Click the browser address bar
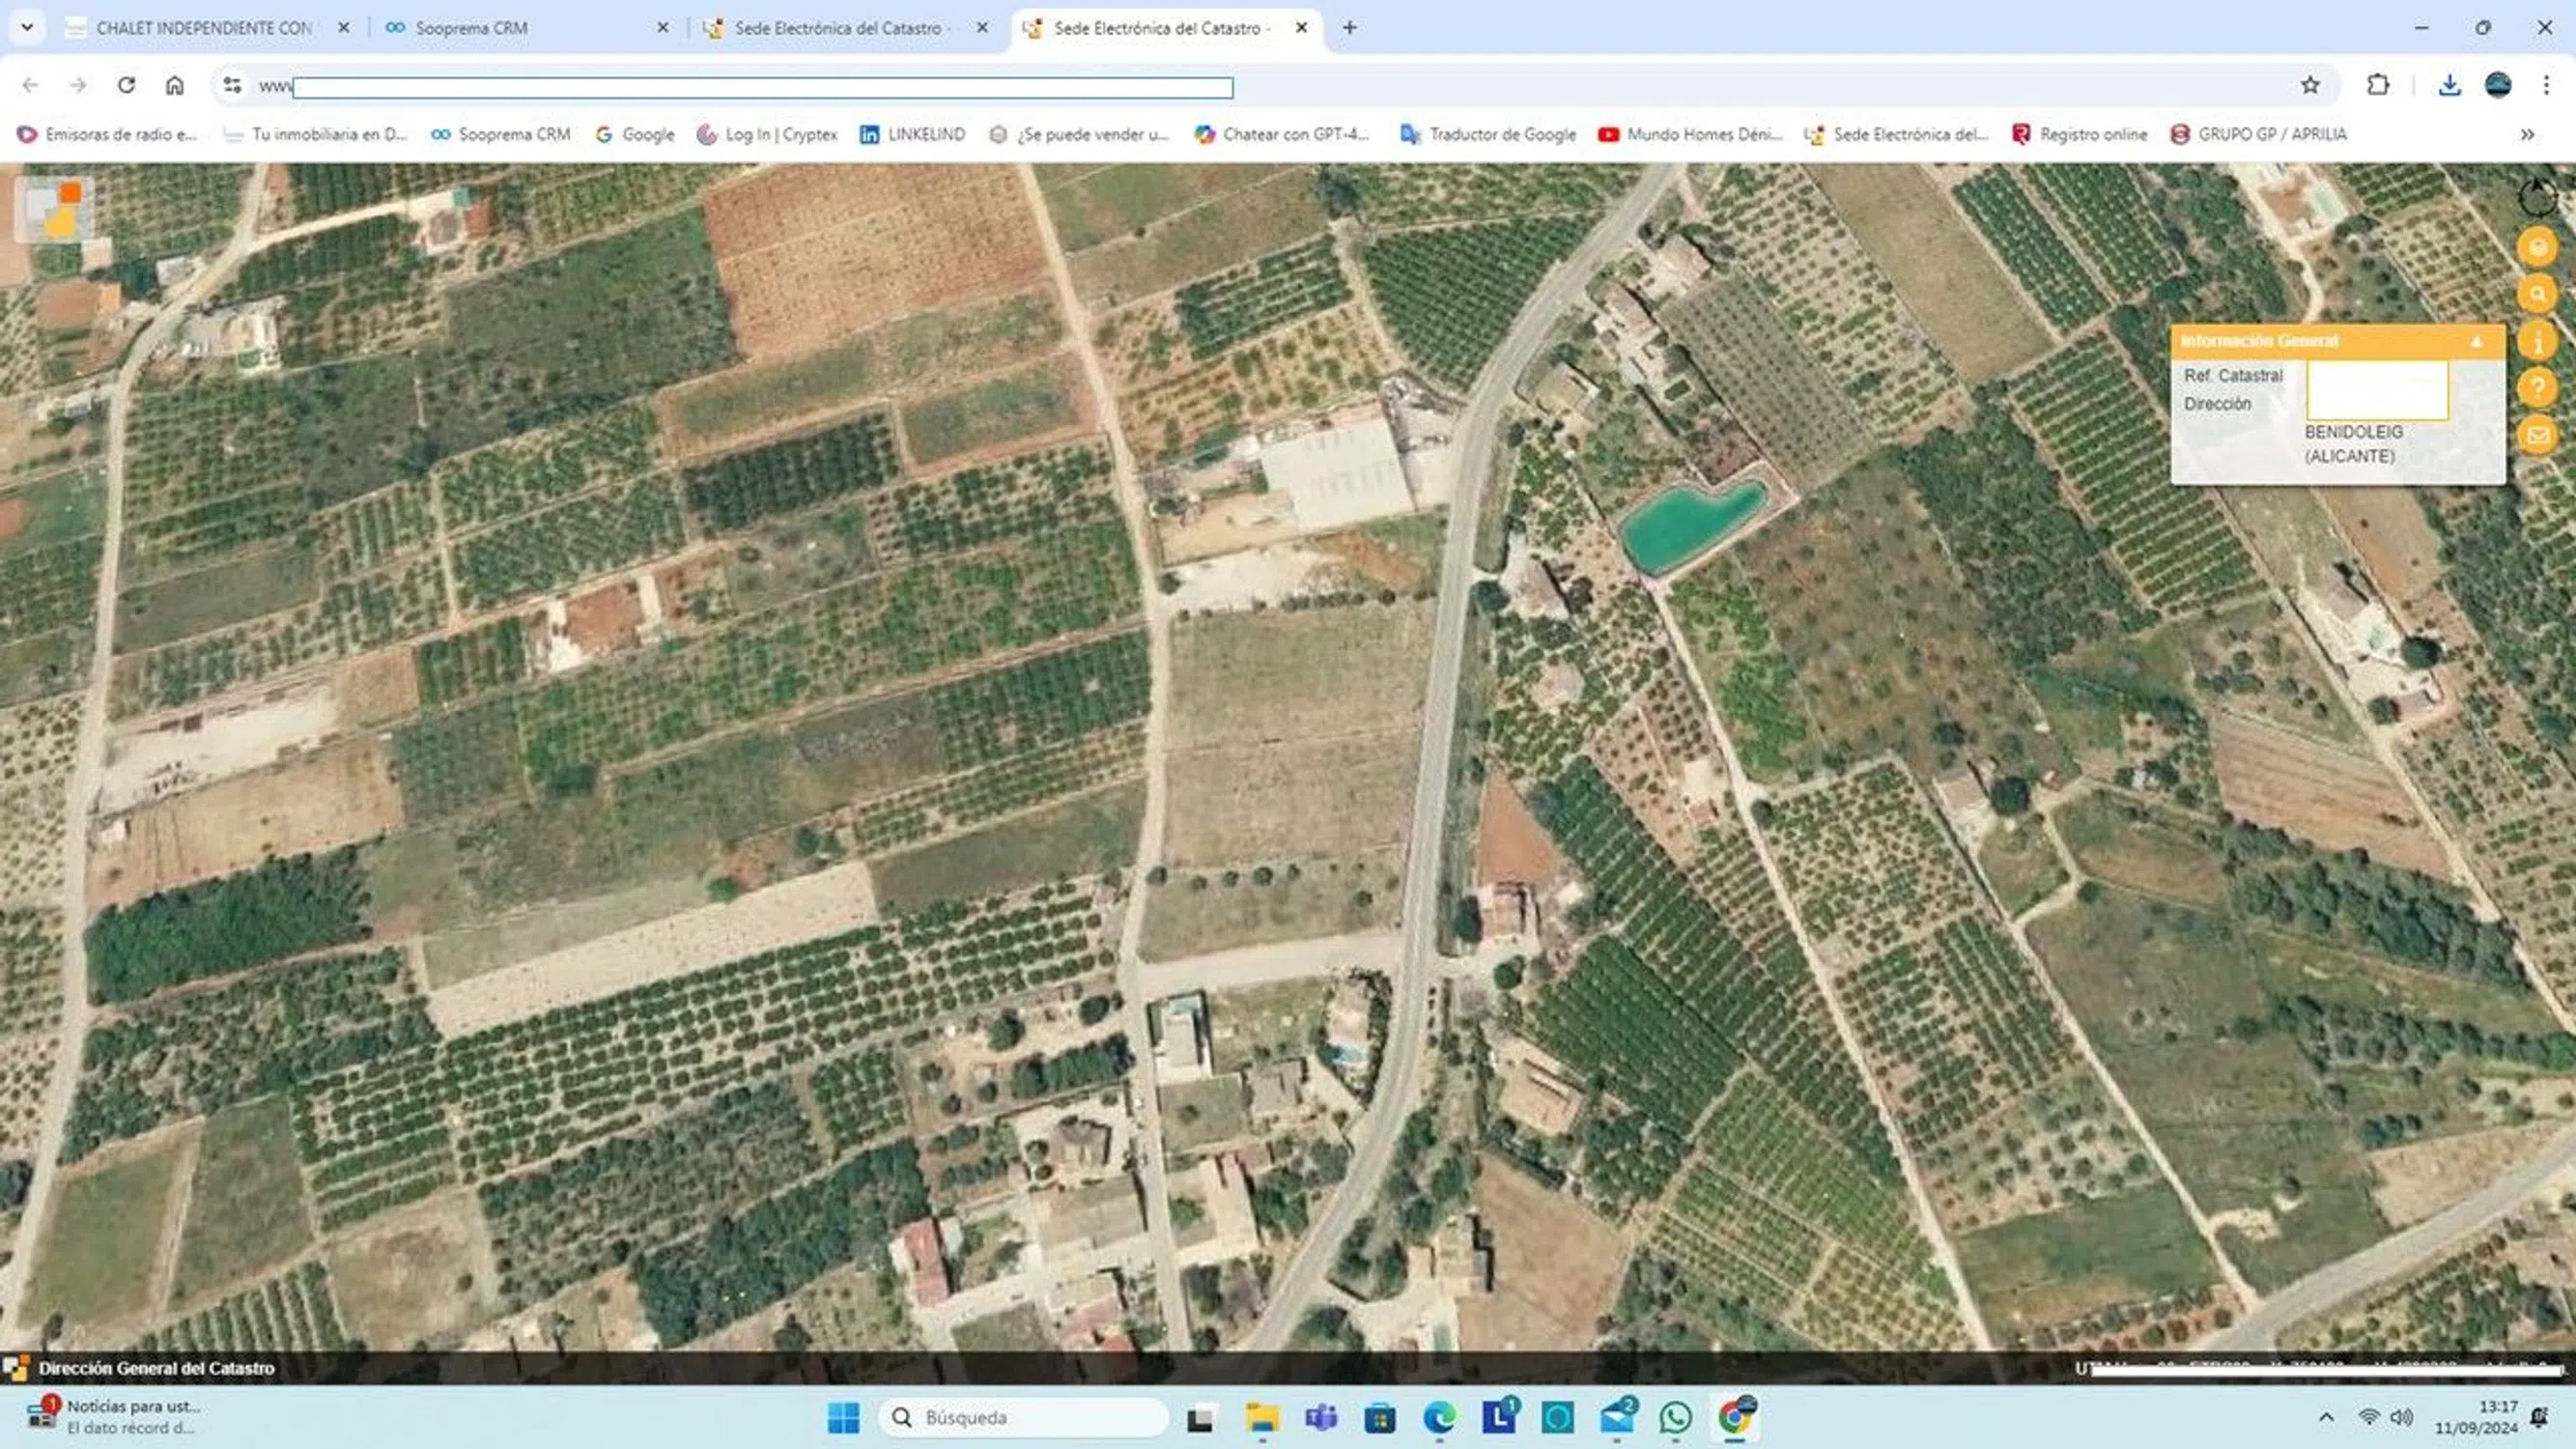The height and width of the screenshot is (1449, 2576). [x=762, y=87]
